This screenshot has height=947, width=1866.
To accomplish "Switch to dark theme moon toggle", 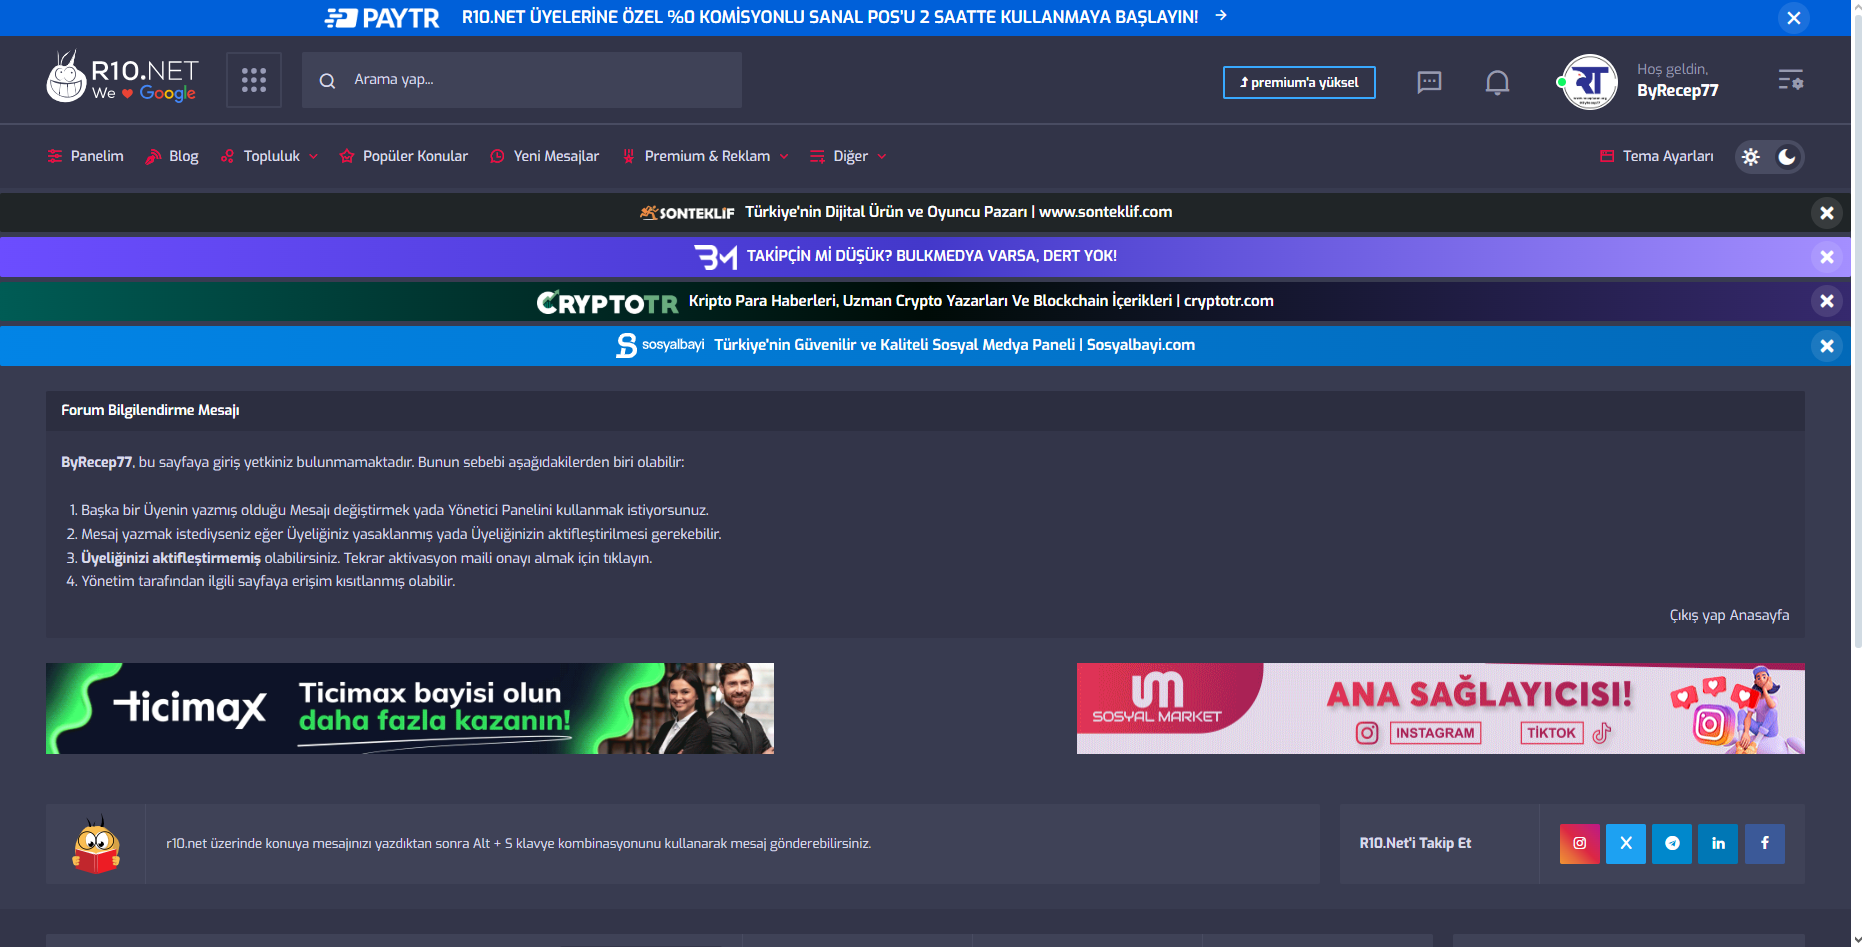I will click(1787, 157).
